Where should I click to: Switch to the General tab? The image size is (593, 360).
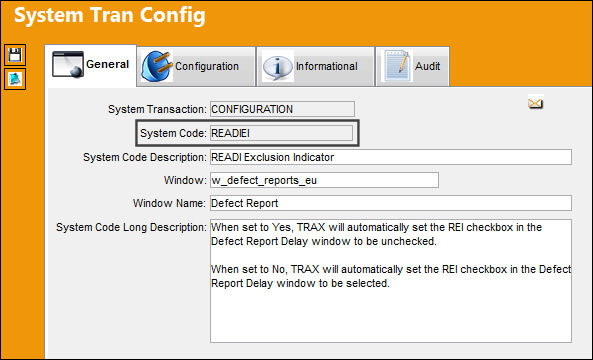click(x=90, y=66)
